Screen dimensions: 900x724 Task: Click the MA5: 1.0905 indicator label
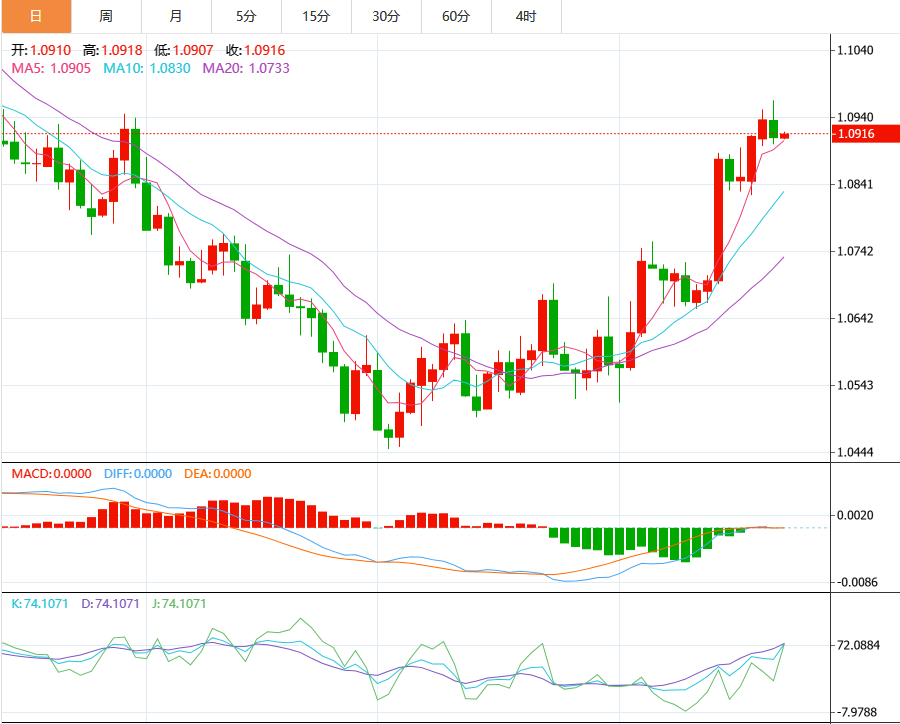click(x=50, y=68)
